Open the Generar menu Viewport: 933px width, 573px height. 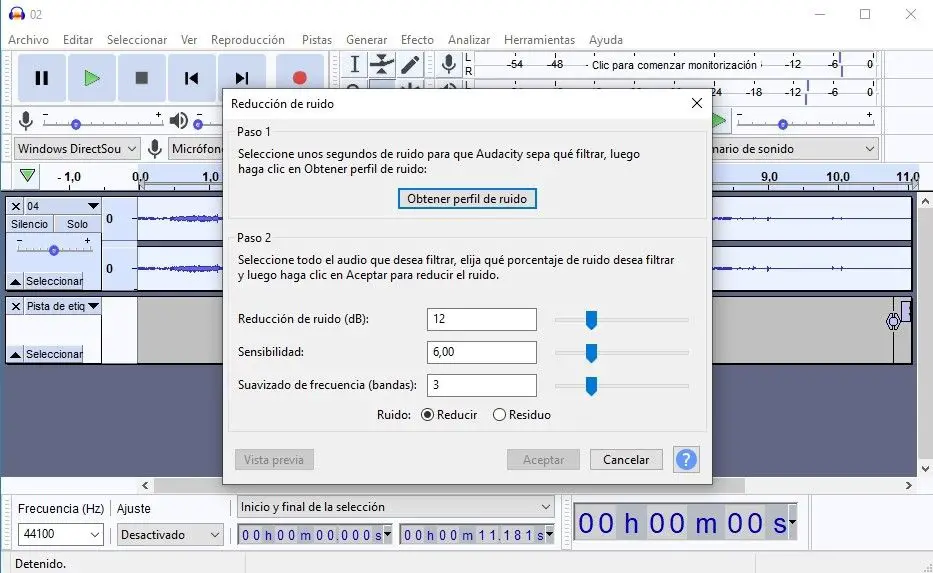coord(367,40)
